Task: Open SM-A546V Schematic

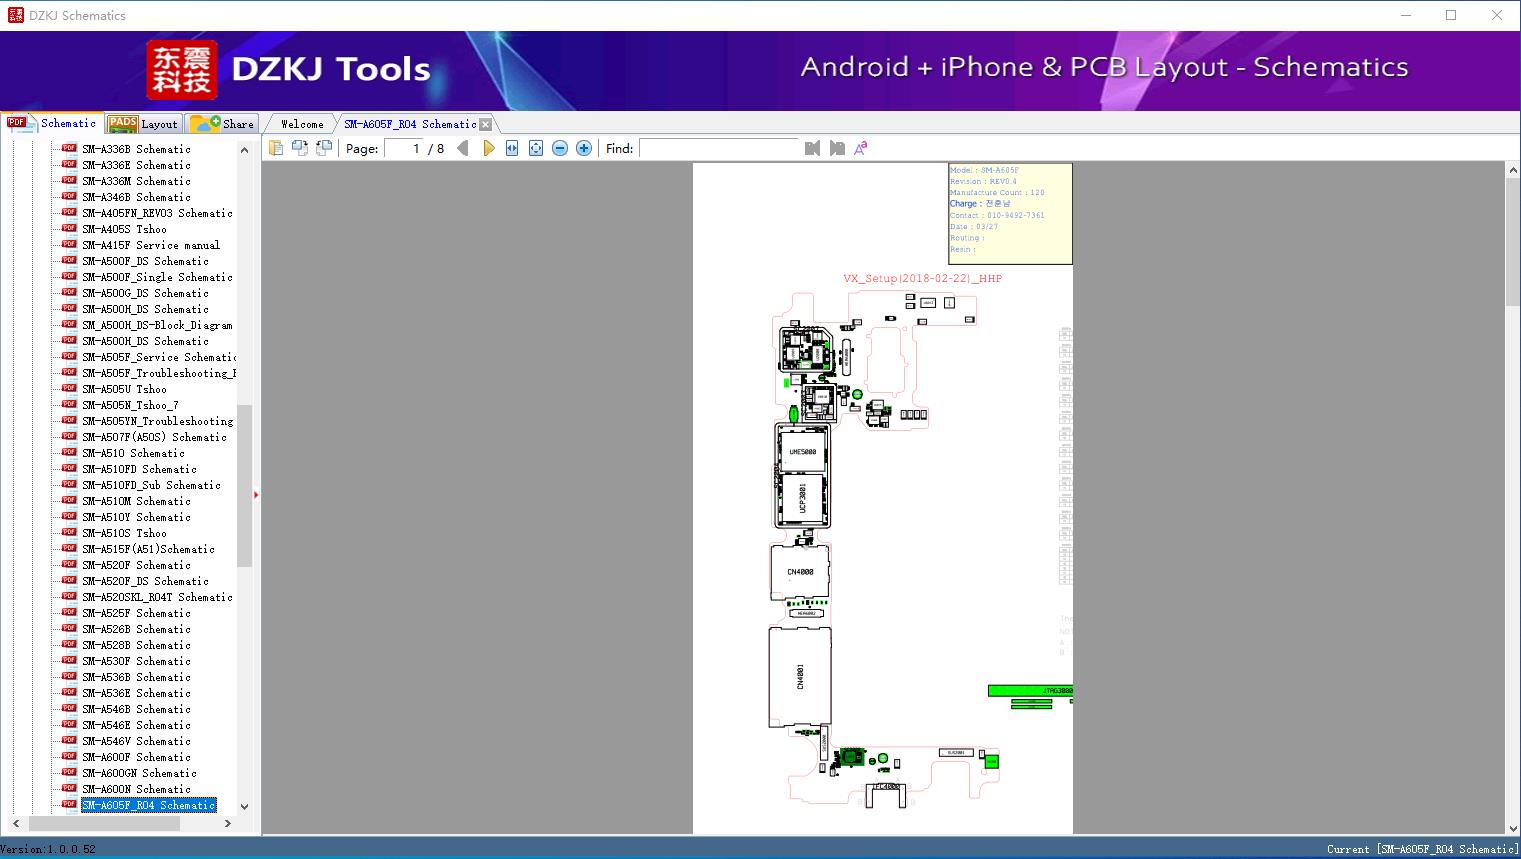Action: (136, 741)
